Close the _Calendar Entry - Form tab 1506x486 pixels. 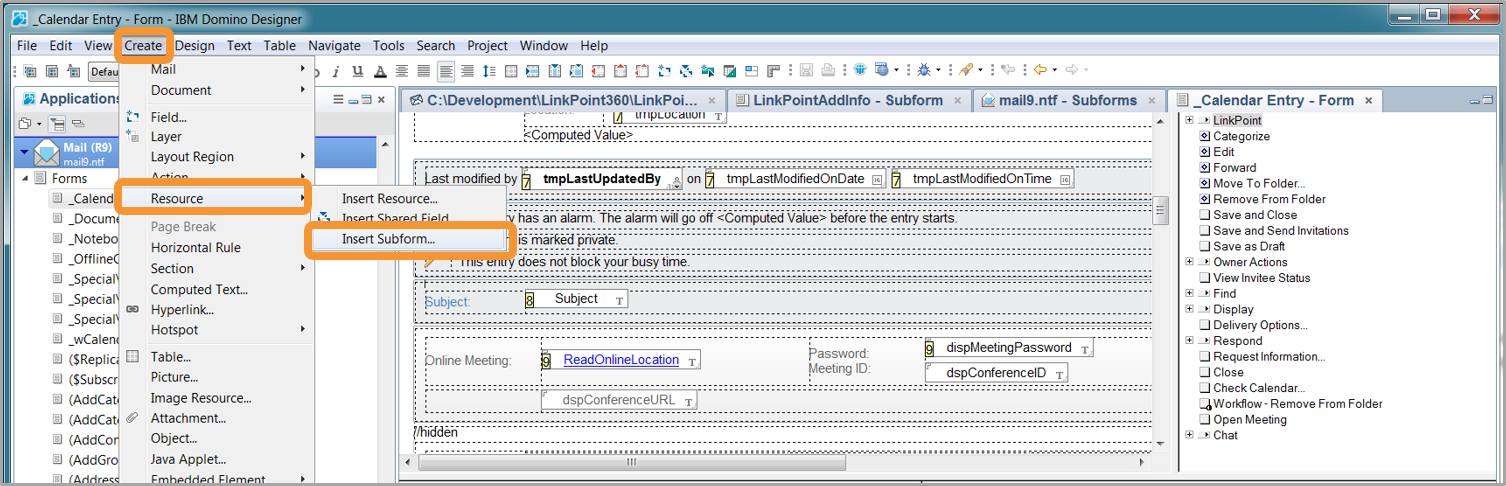coord(1368,100)
